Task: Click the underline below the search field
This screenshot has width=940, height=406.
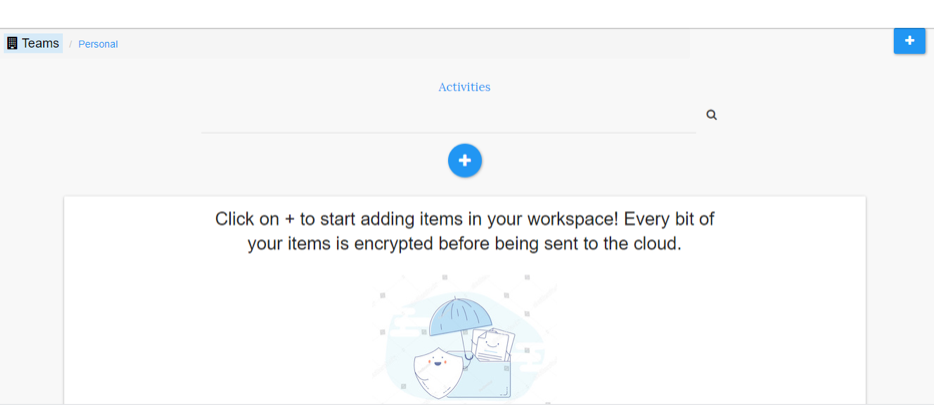Action: click(448, 133)
